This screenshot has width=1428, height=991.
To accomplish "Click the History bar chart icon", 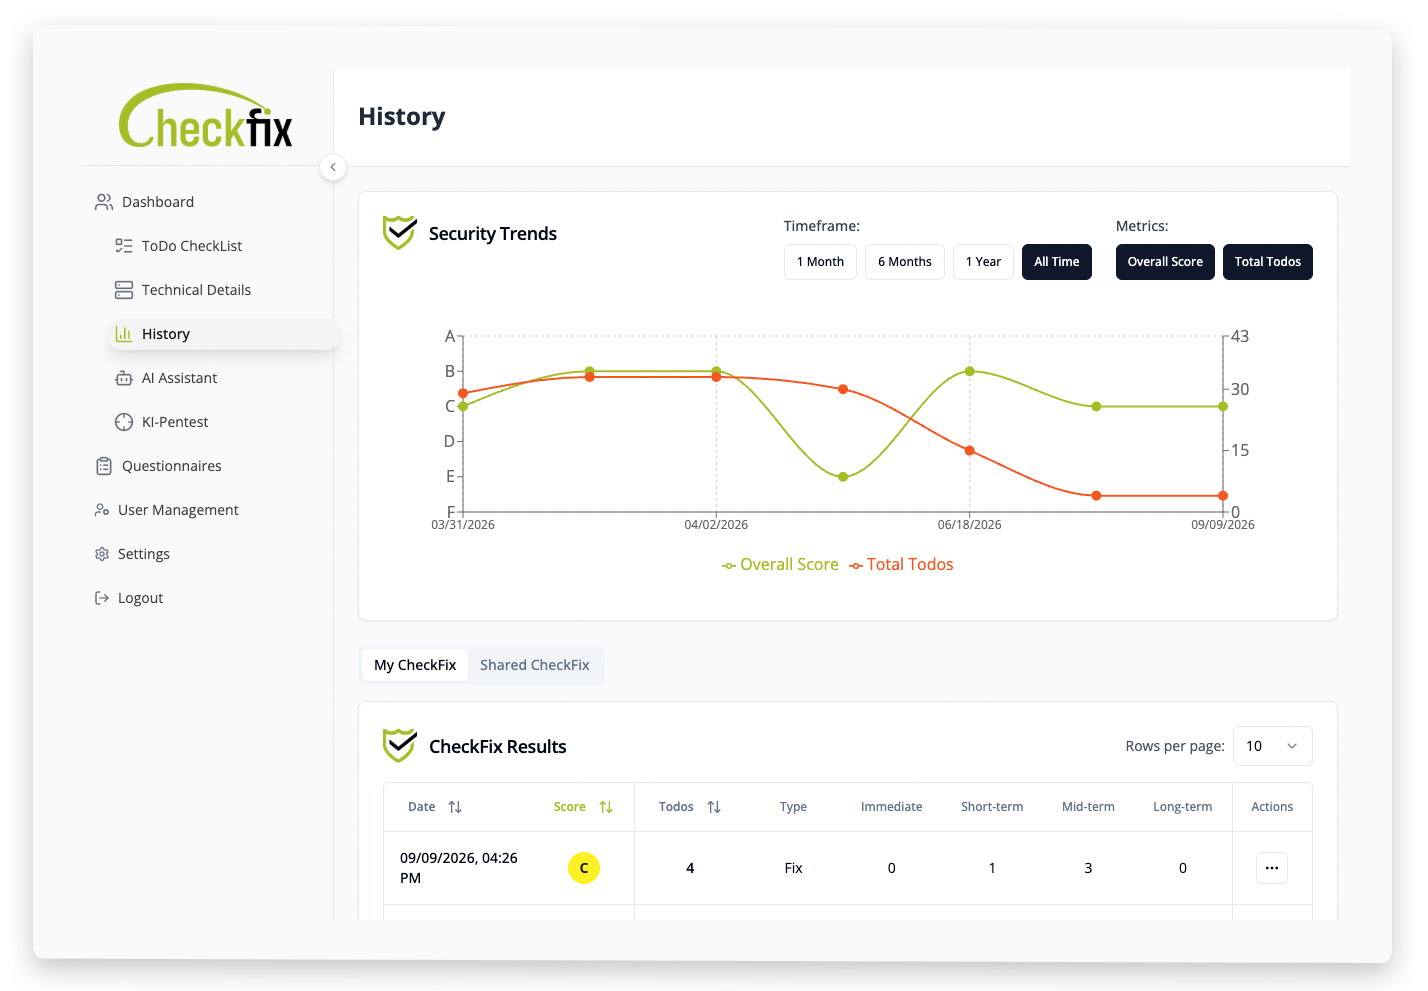I will [124, 334].
